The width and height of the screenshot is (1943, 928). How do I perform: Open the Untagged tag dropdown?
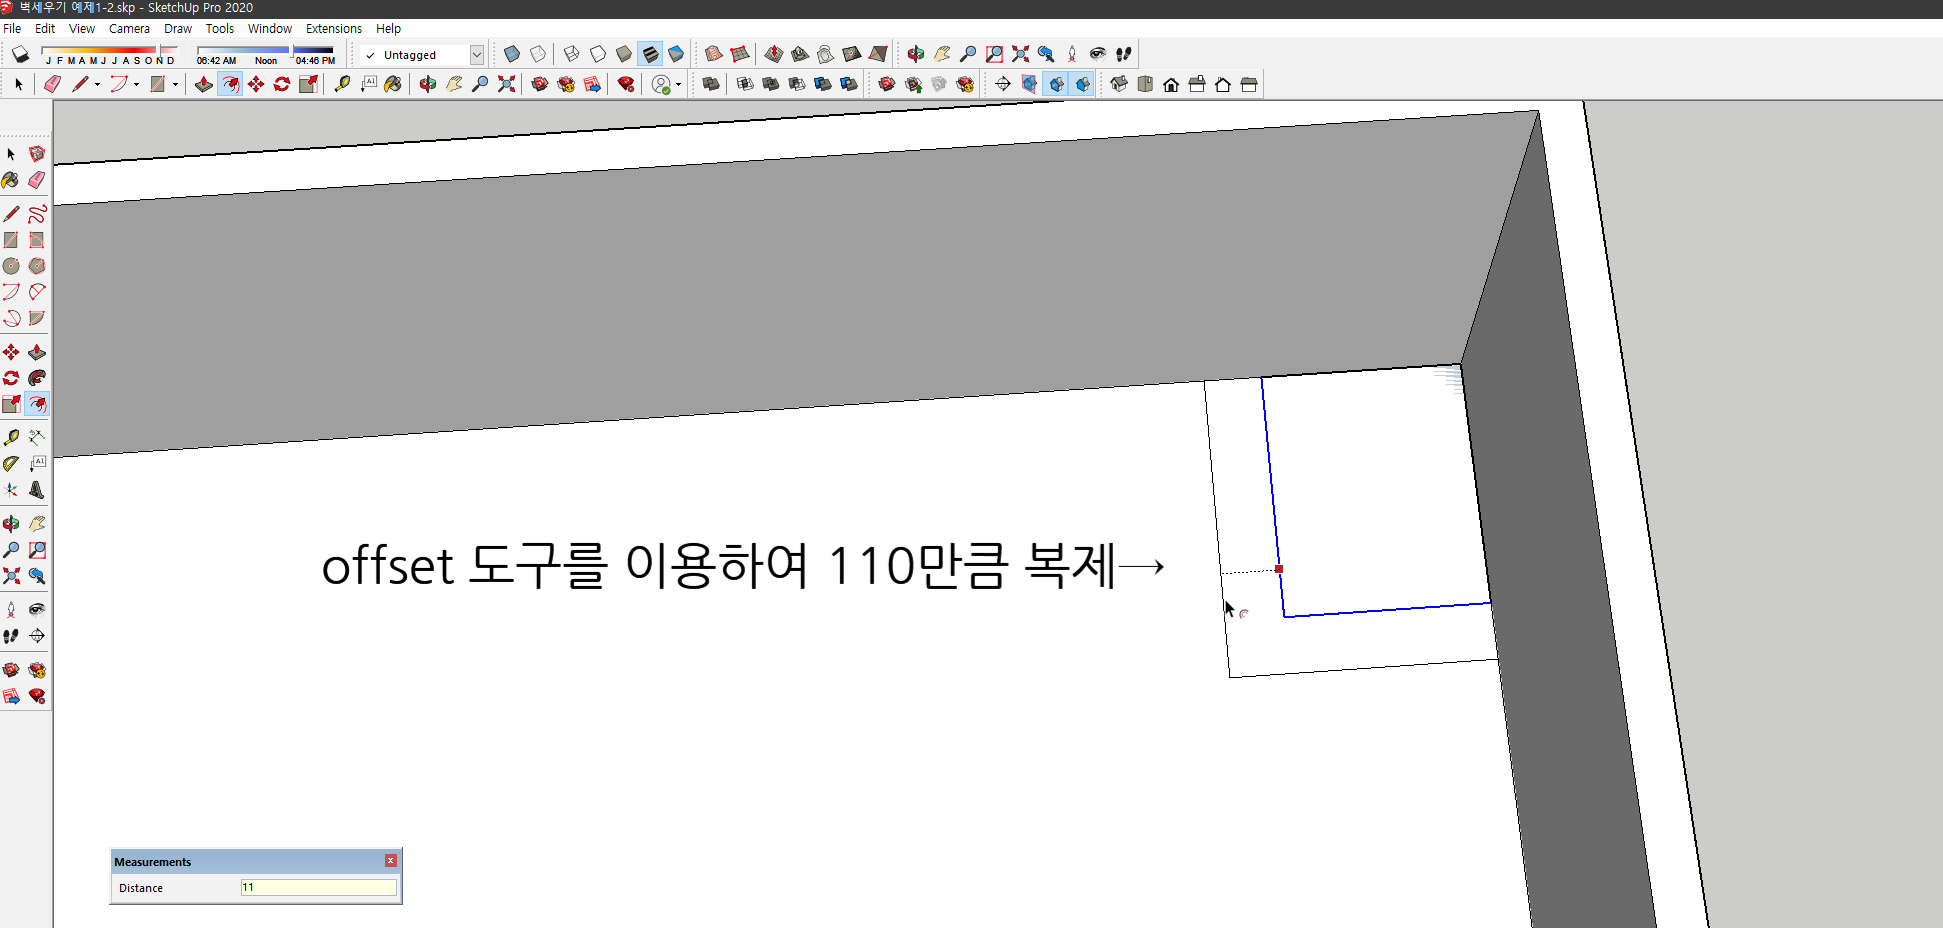point(478,54)
